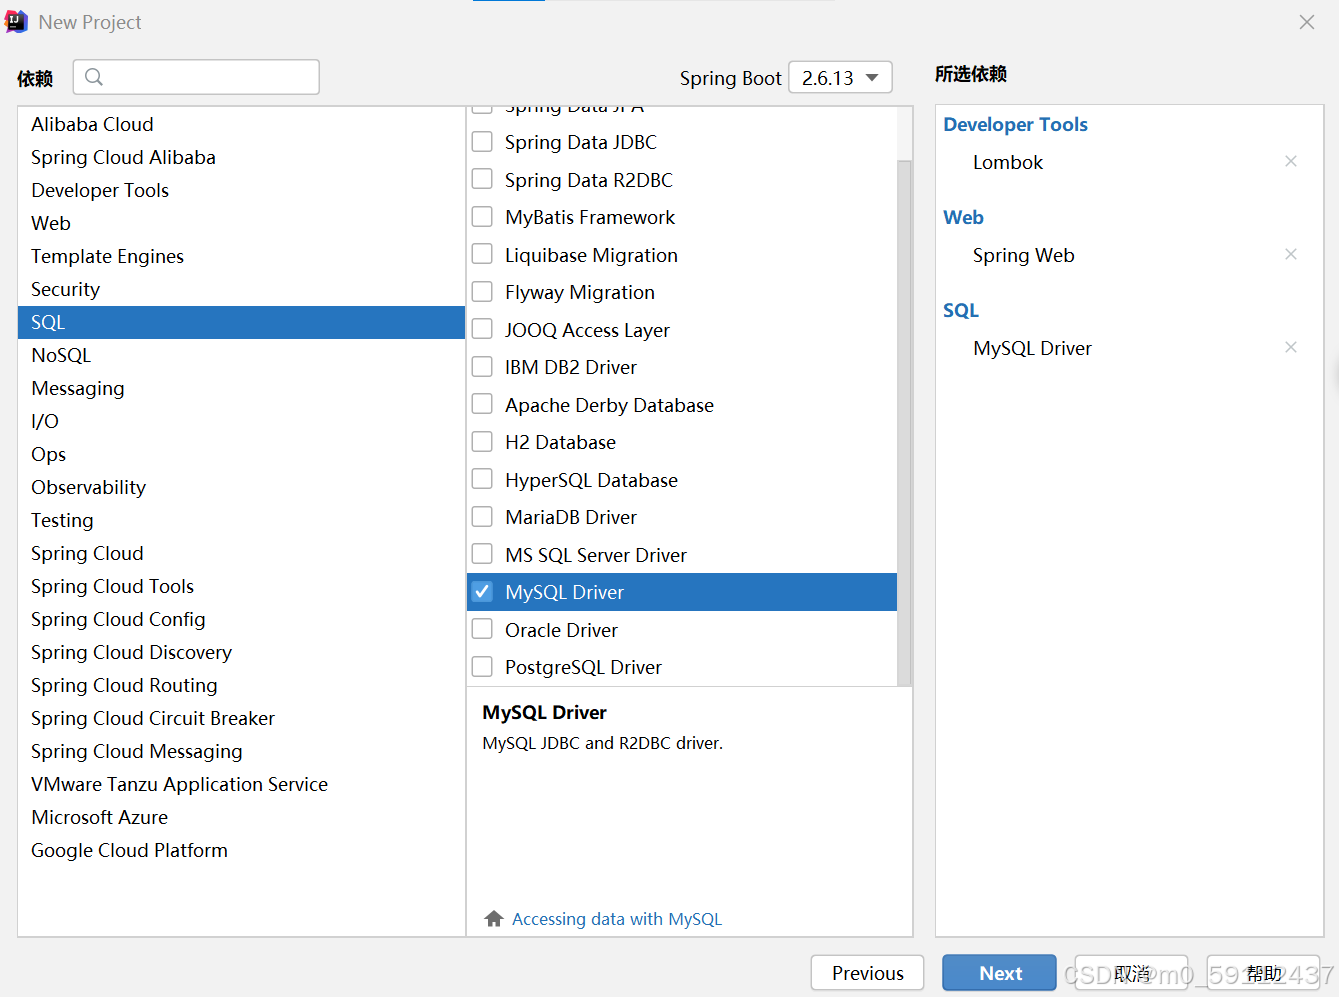This screenshot has height=997, width=1339.
Task: Select the Messaging category
Action: coord(241,388)
